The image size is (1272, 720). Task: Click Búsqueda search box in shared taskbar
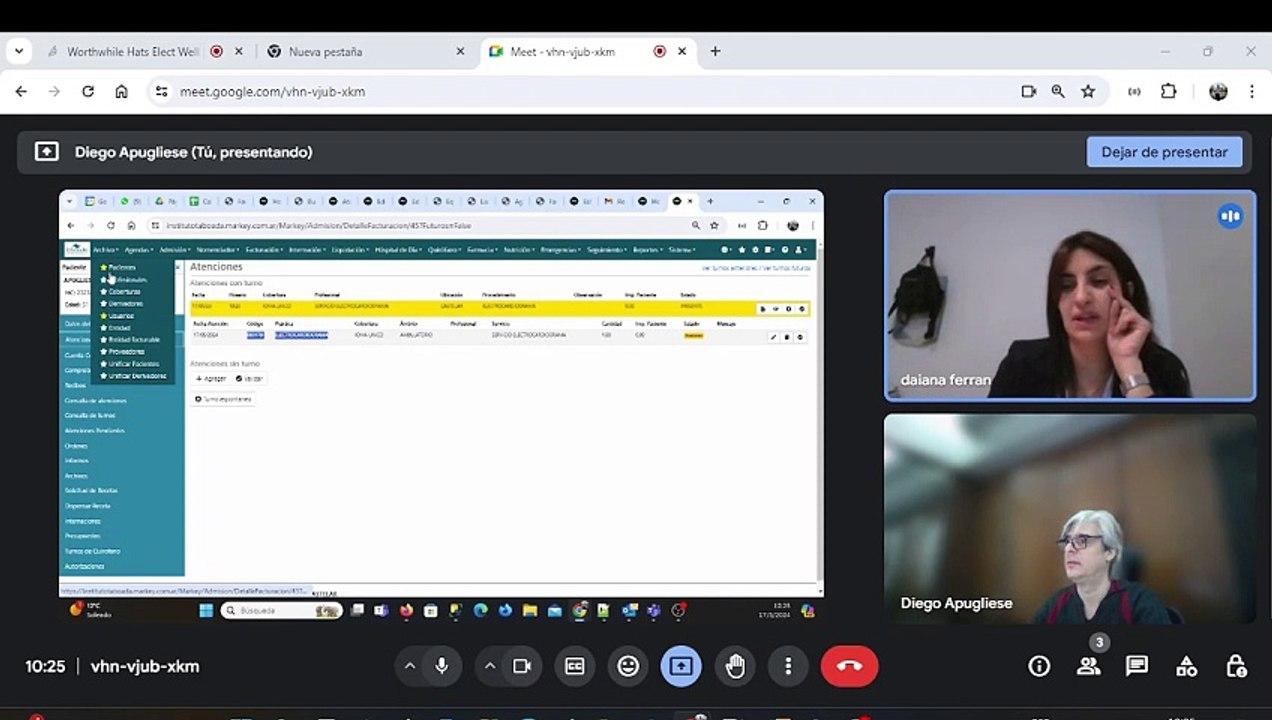pyautogui.click(x=281, y=610)
